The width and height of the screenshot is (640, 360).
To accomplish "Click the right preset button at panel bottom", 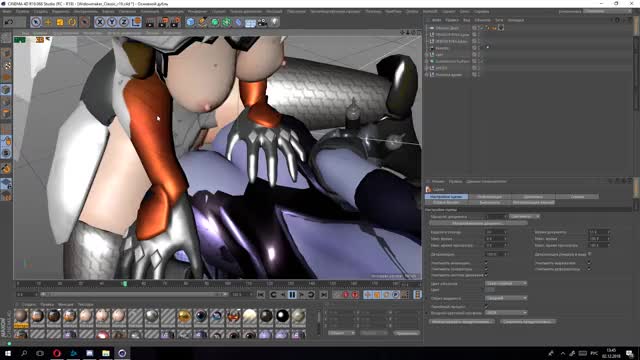I will pyautogui.click(x=528, y=322).
